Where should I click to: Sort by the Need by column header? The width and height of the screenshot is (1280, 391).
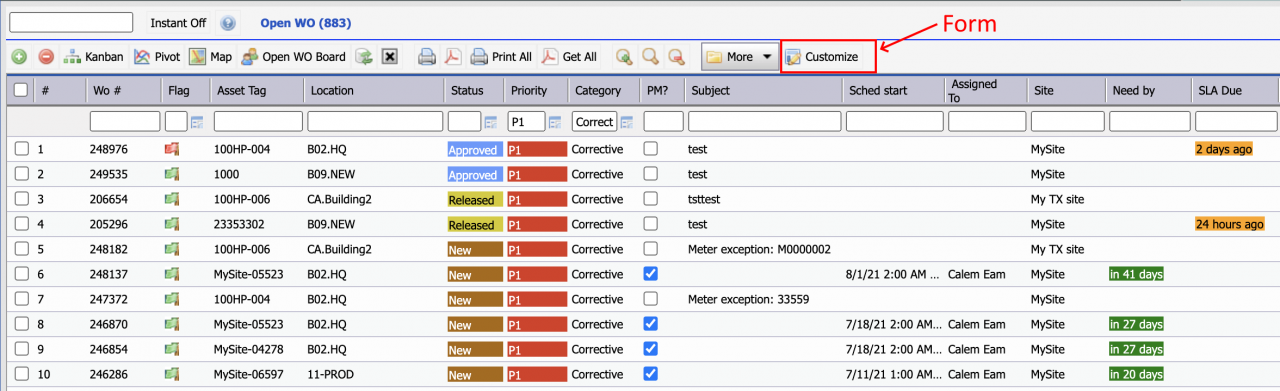[1134, 90]
